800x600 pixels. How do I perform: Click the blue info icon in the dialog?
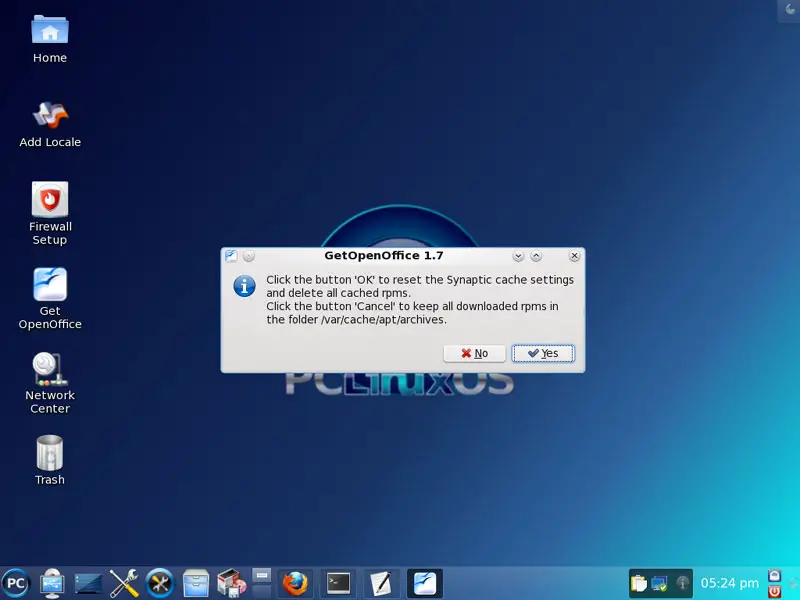[x=244, y=286]
